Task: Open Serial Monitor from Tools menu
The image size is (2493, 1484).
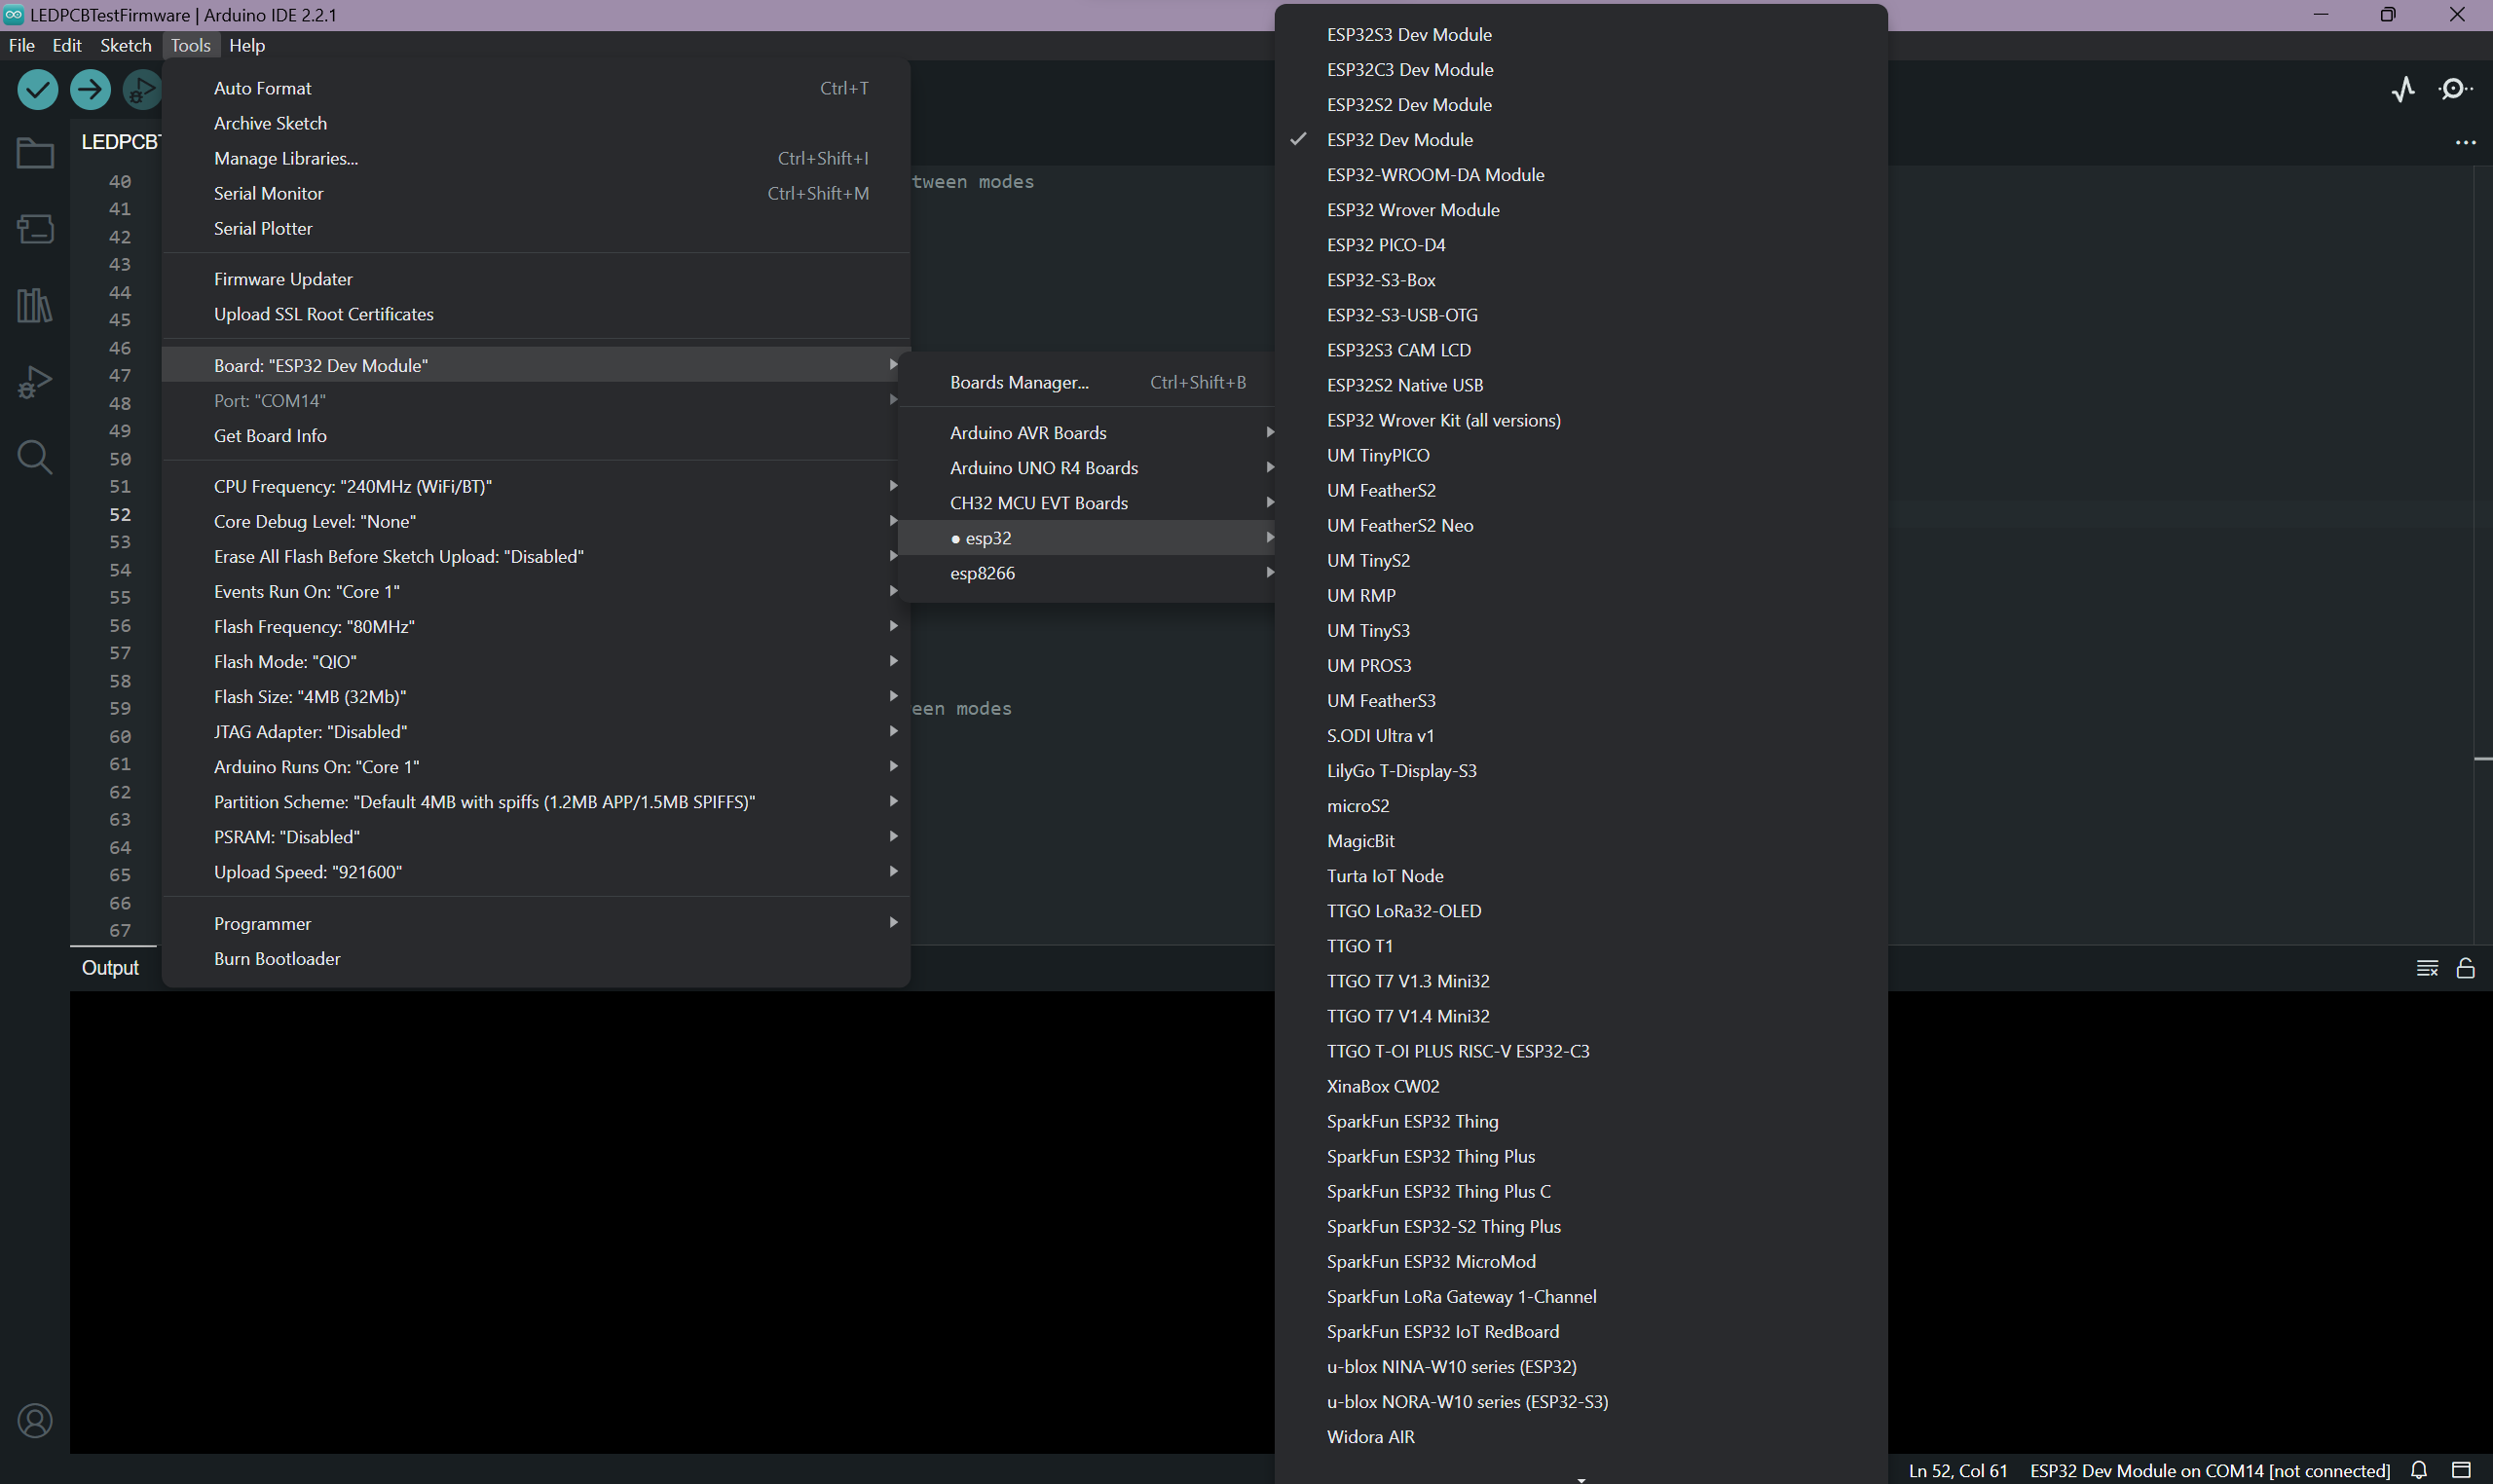Action: pyautogui.click(x=536, y=193)
